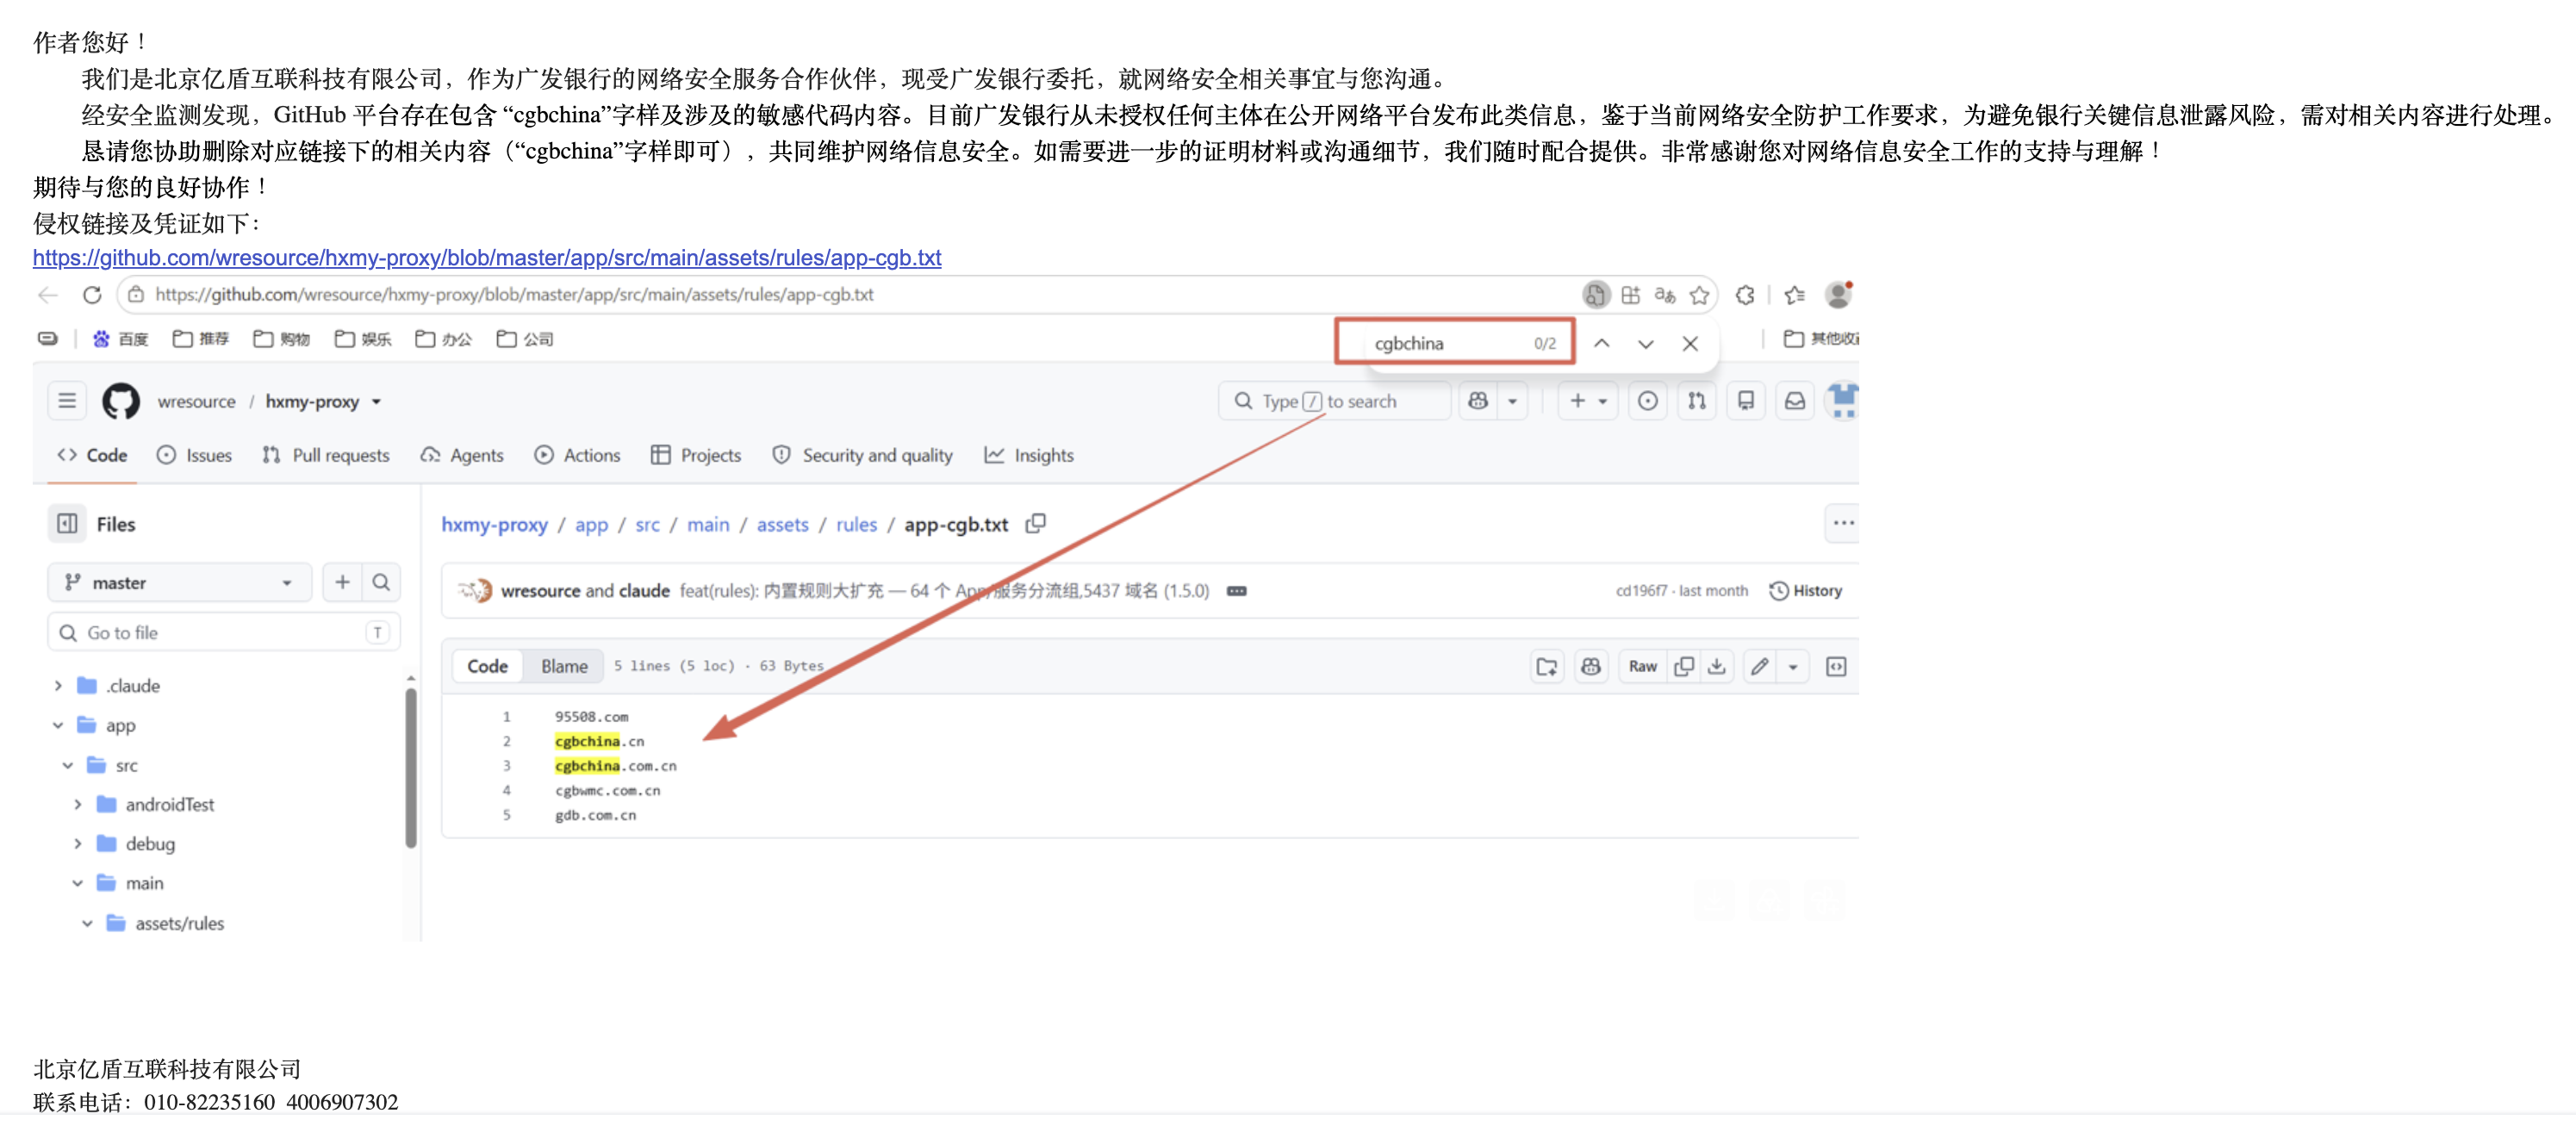Open the master branch dropdown
Viewport: 2576px width, 1132px height.
click(x=179, y=582)
